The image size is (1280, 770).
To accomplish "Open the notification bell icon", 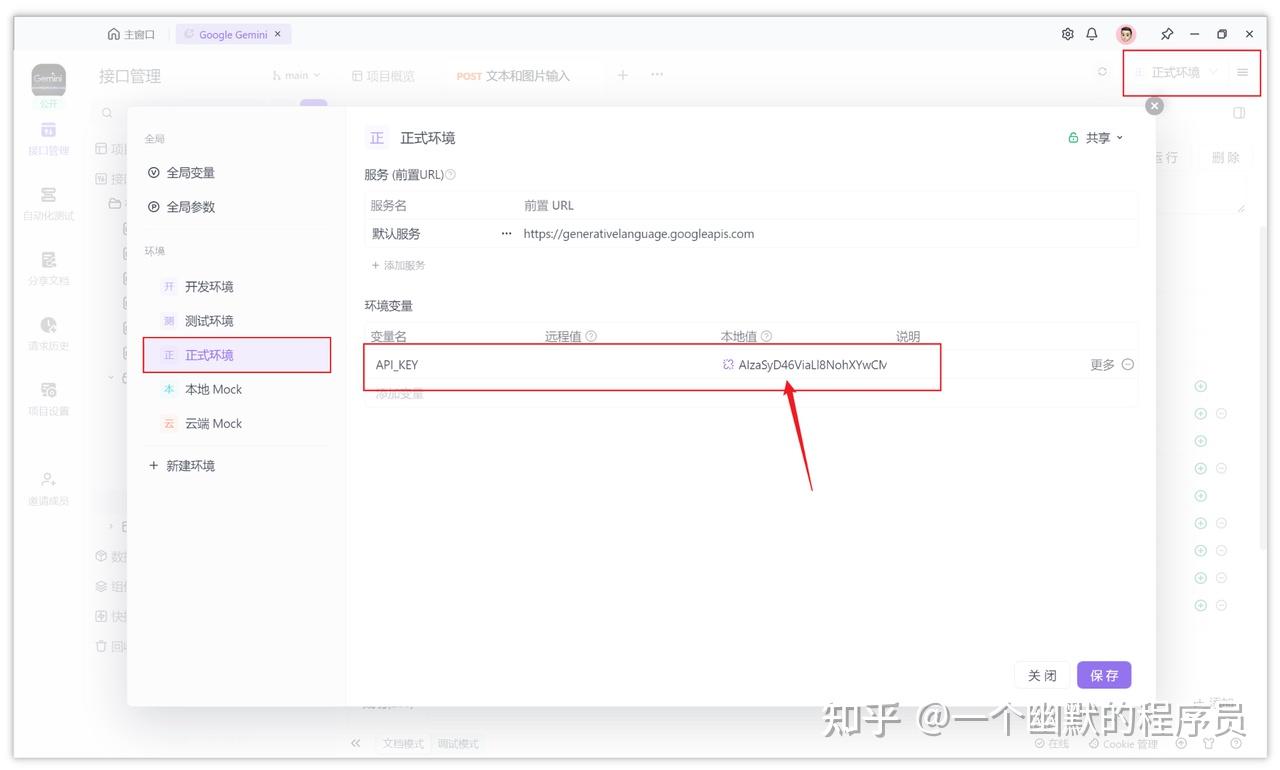I will click(1092, 33).
